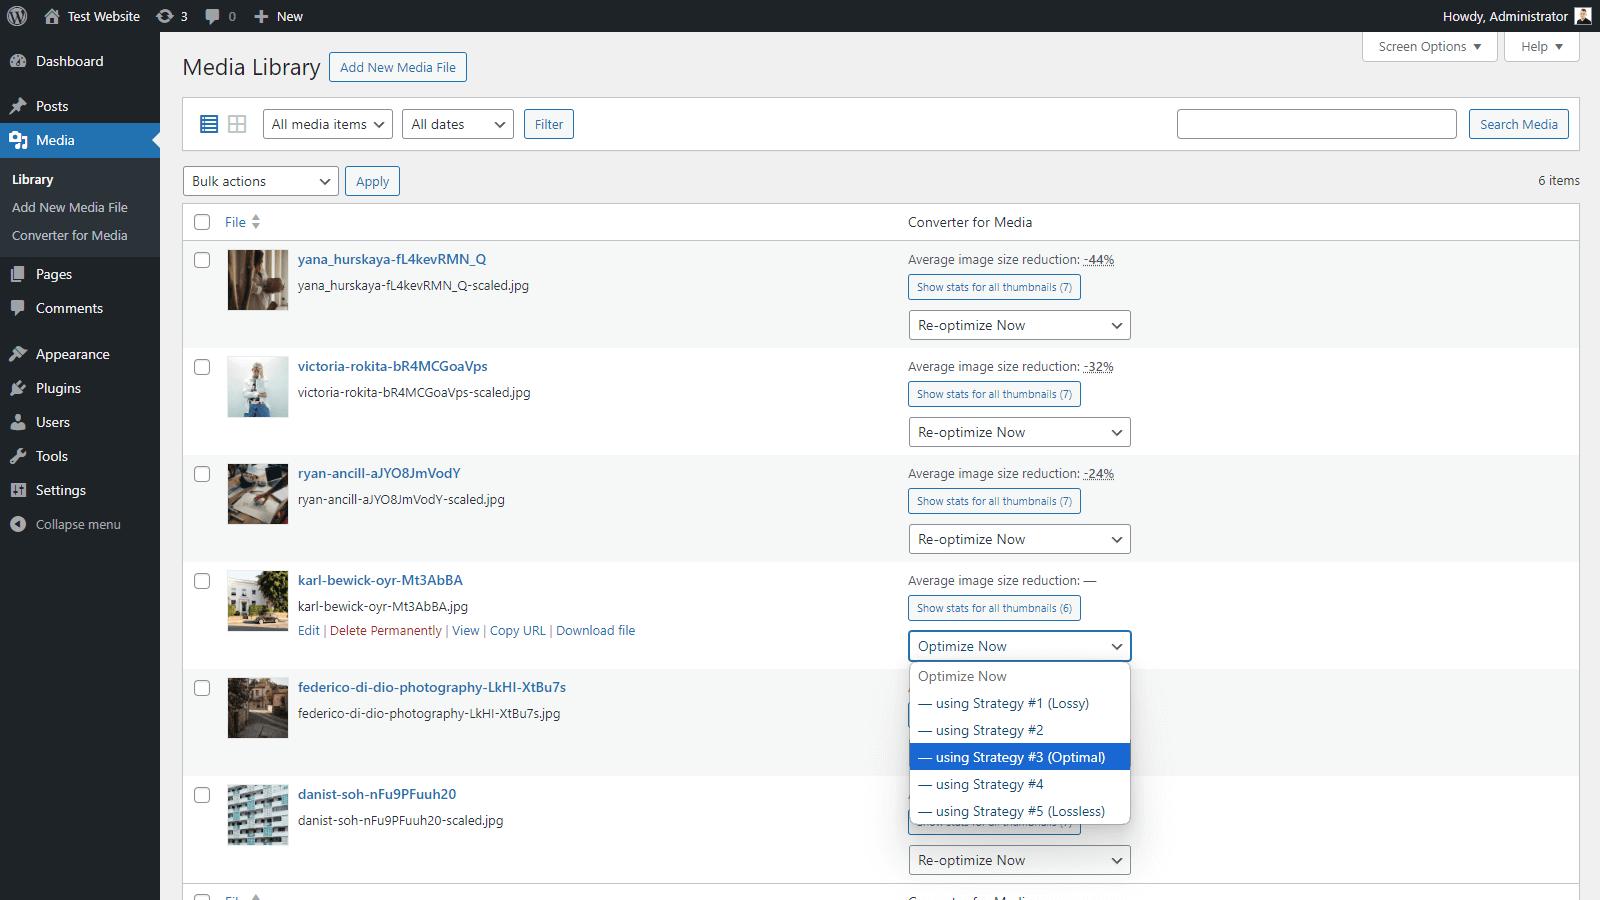The height and width of the screenshot is (900, 1600).
Task: Toggle the select all checkbox in header
Action: [x=202, y=222]
